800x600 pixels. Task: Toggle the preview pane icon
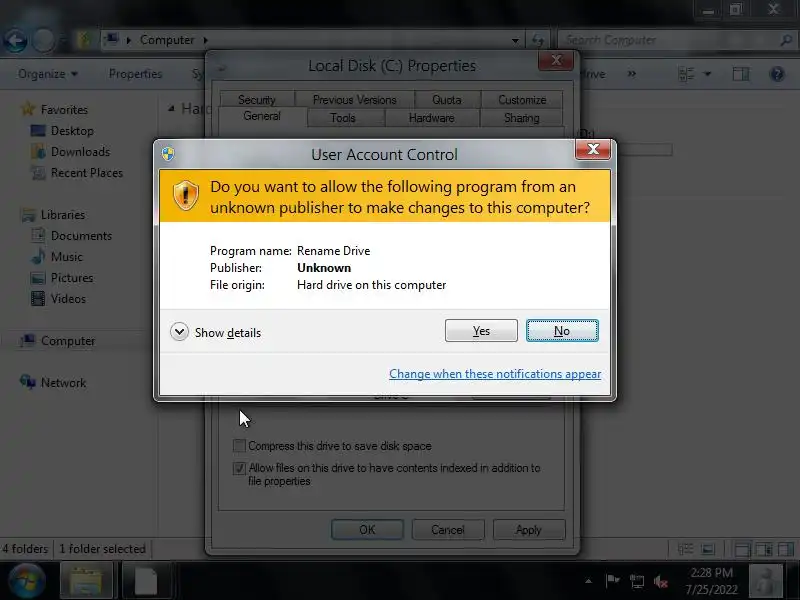pyautogui.click(x=741, y=74)
